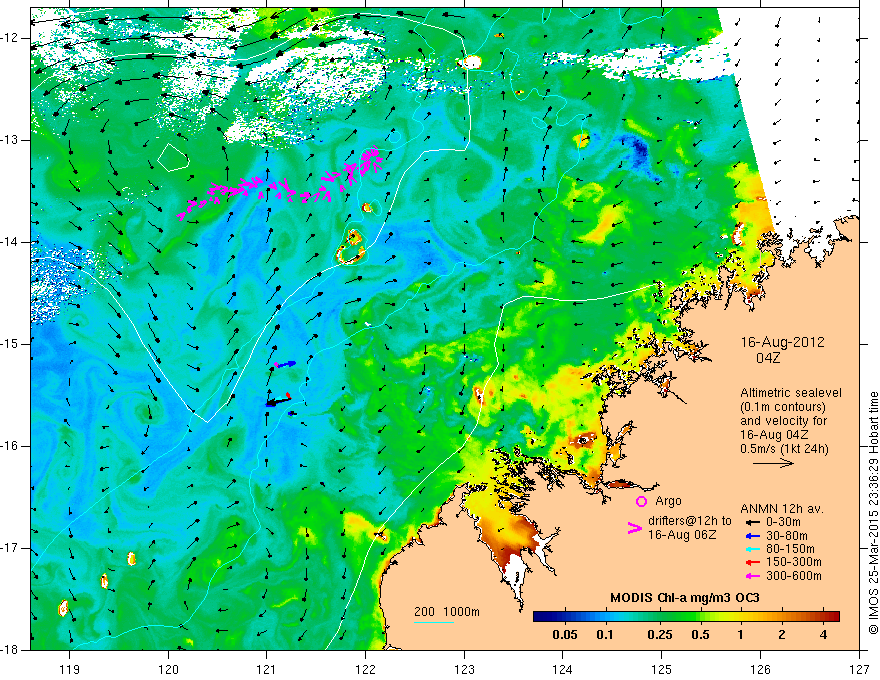
Task: Click the longitude axis label '127'
Action: 859,669
